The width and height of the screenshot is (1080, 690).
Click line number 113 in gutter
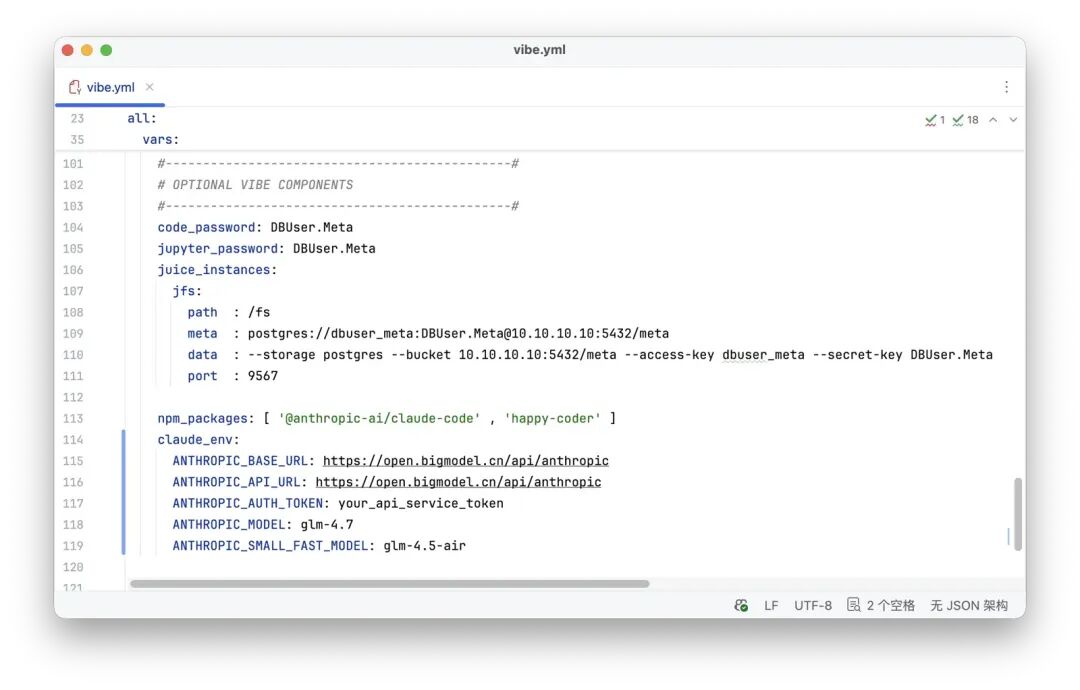[73, 419]
